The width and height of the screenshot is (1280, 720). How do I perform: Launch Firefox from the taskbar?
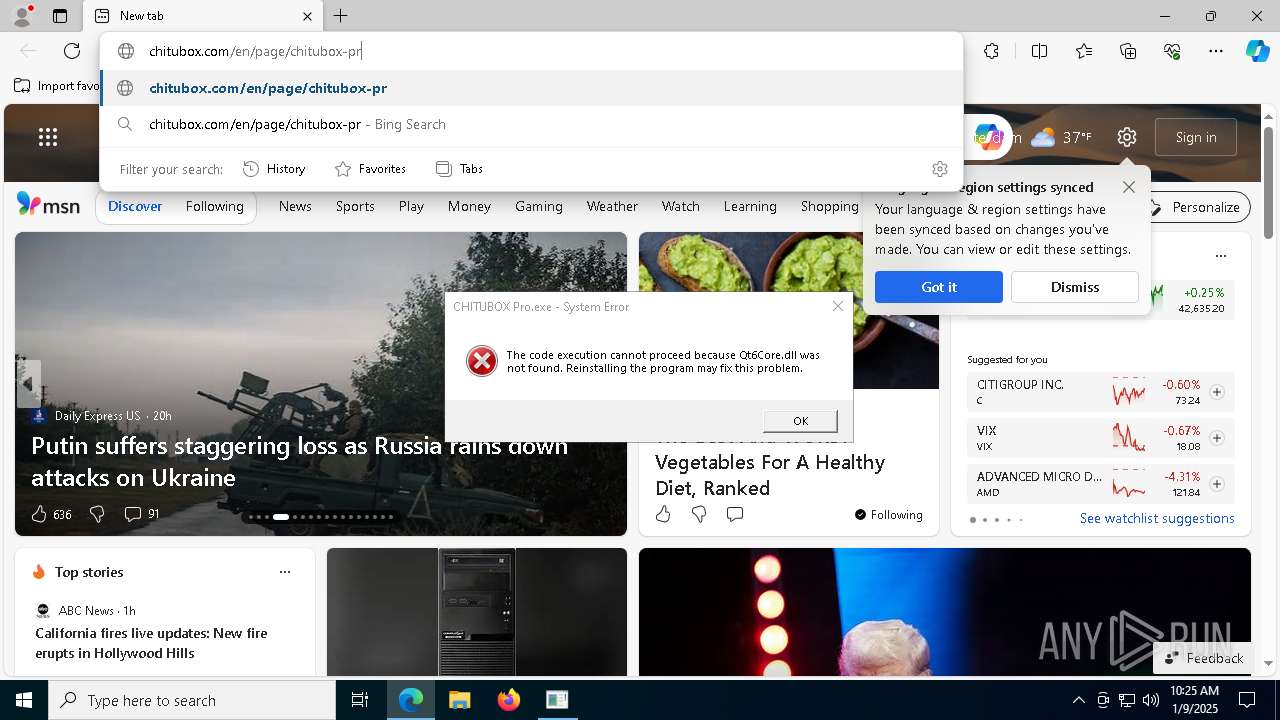(x=508, y=700)
